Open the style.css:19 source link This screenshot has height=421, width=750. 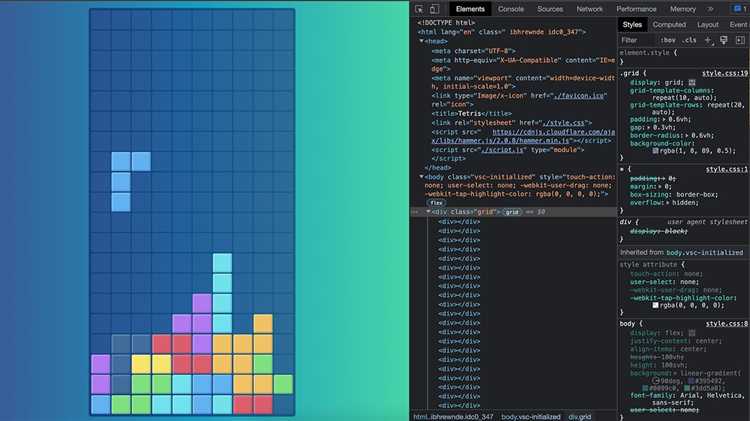tap(725, 73)
